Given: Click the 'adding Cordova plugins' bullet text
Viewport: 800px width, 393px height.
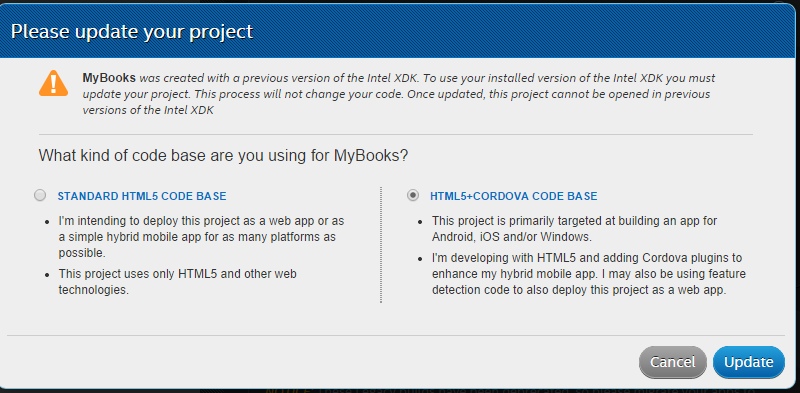Looking at the screenshot, I should click(589, 274).
